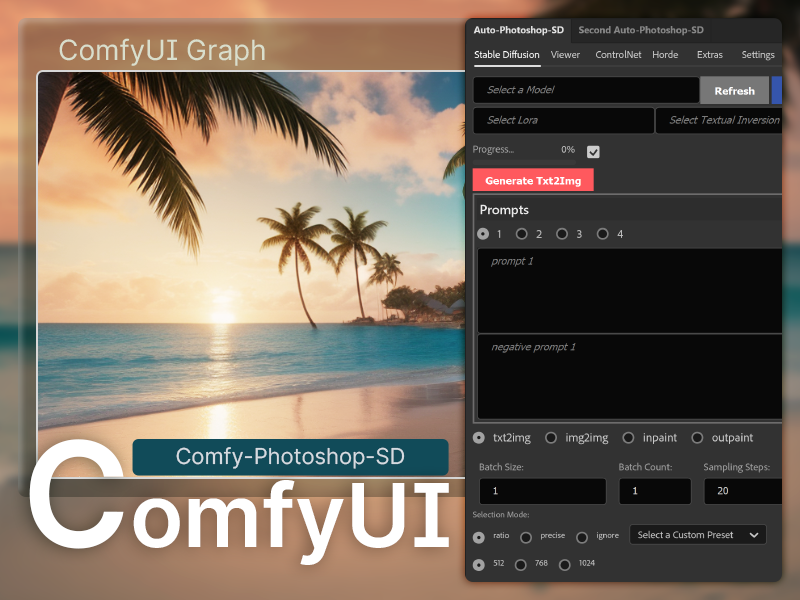Select prompt slot 4
This screenshot has height=600, width=800.
point(603,233)
